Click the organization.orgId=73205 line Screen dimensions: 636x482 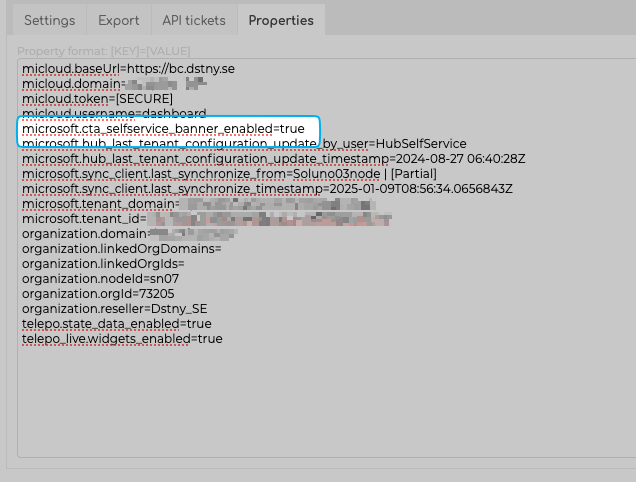(98, 294)
